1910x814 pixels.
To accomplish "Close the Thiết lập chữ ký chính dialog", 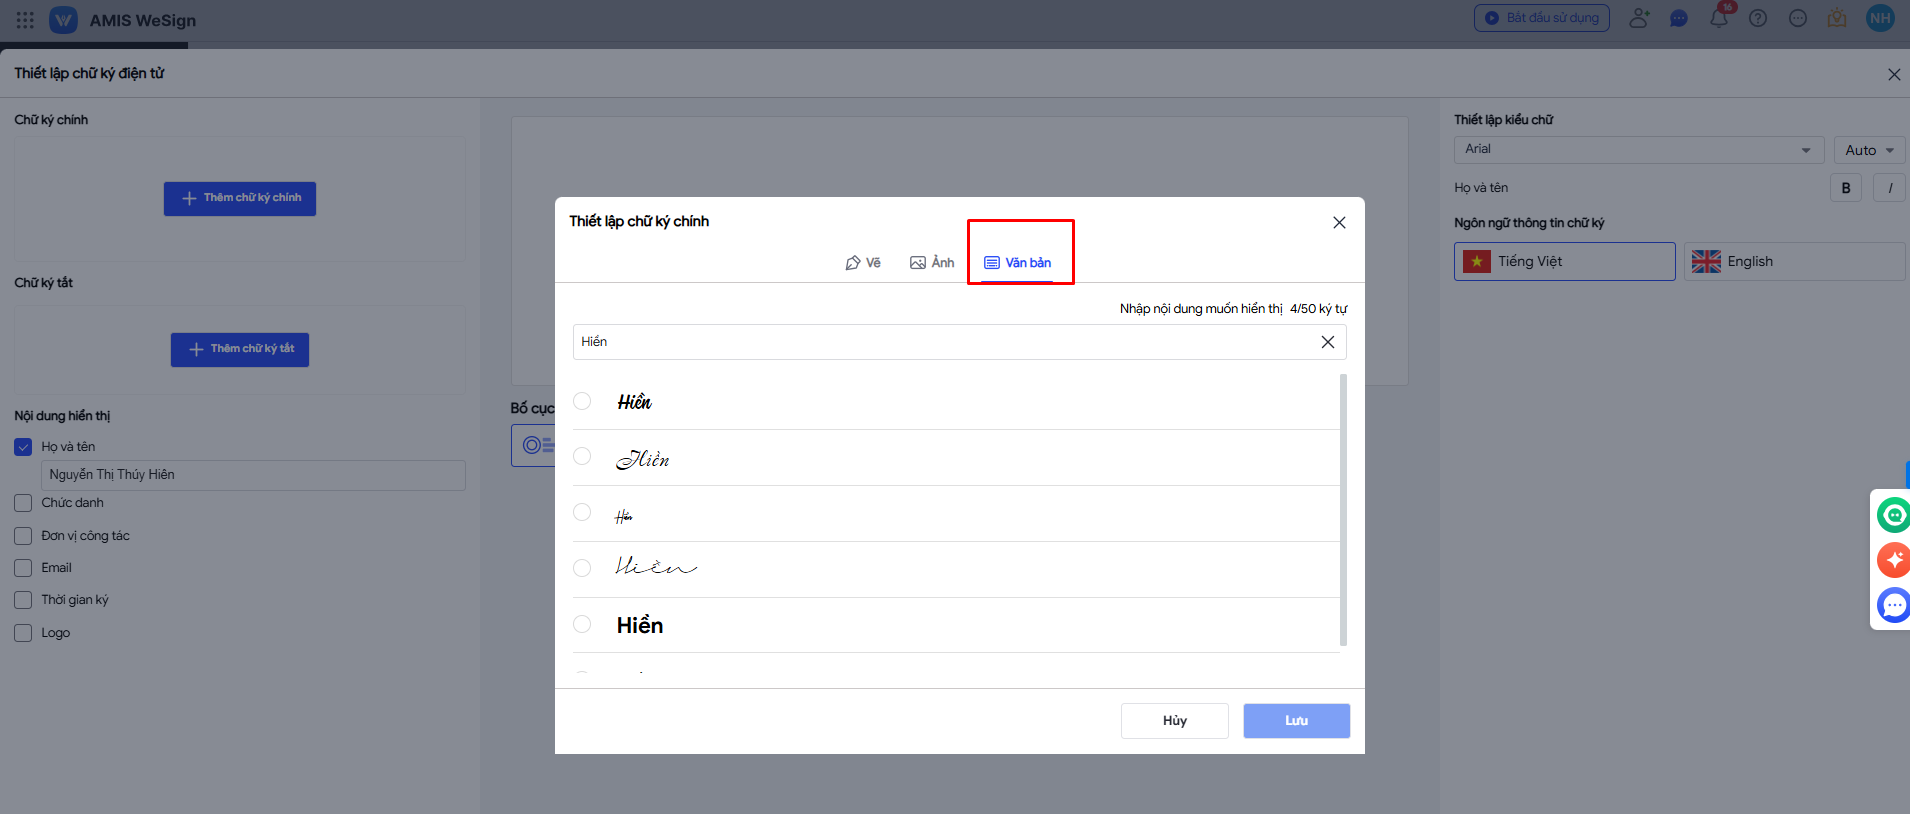I will coord(1339,222).
